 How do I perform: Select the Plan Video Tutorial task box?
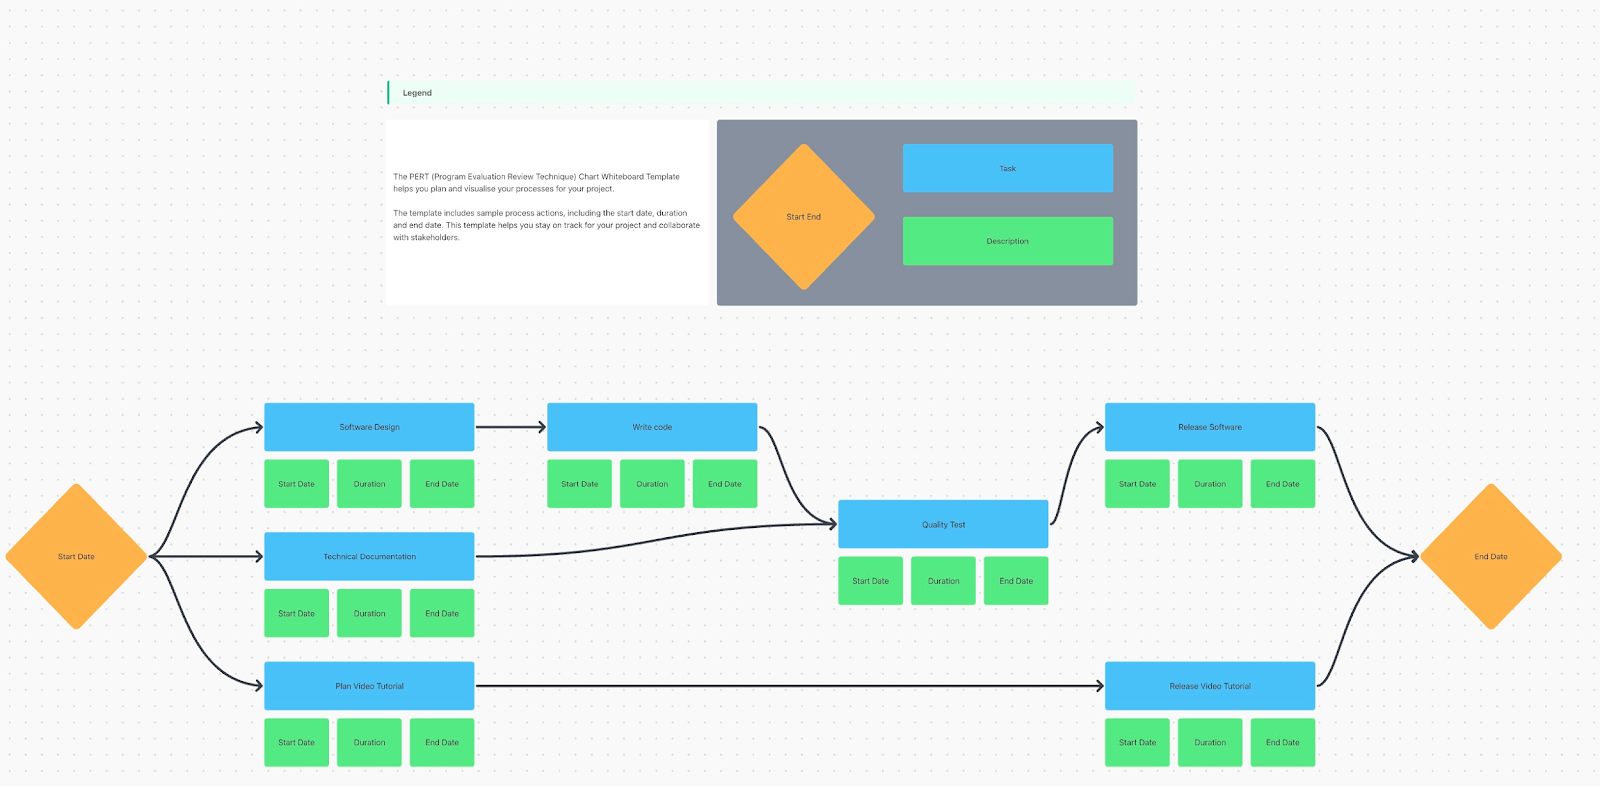[369, 686]
